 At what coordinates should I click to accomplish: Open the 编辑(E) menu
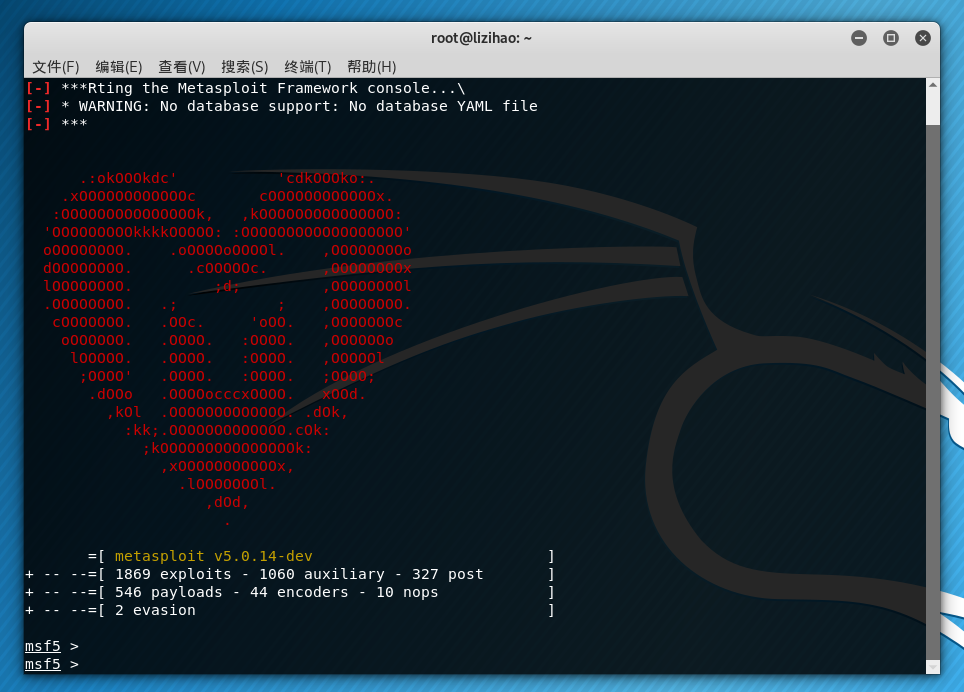coord(119,66)
